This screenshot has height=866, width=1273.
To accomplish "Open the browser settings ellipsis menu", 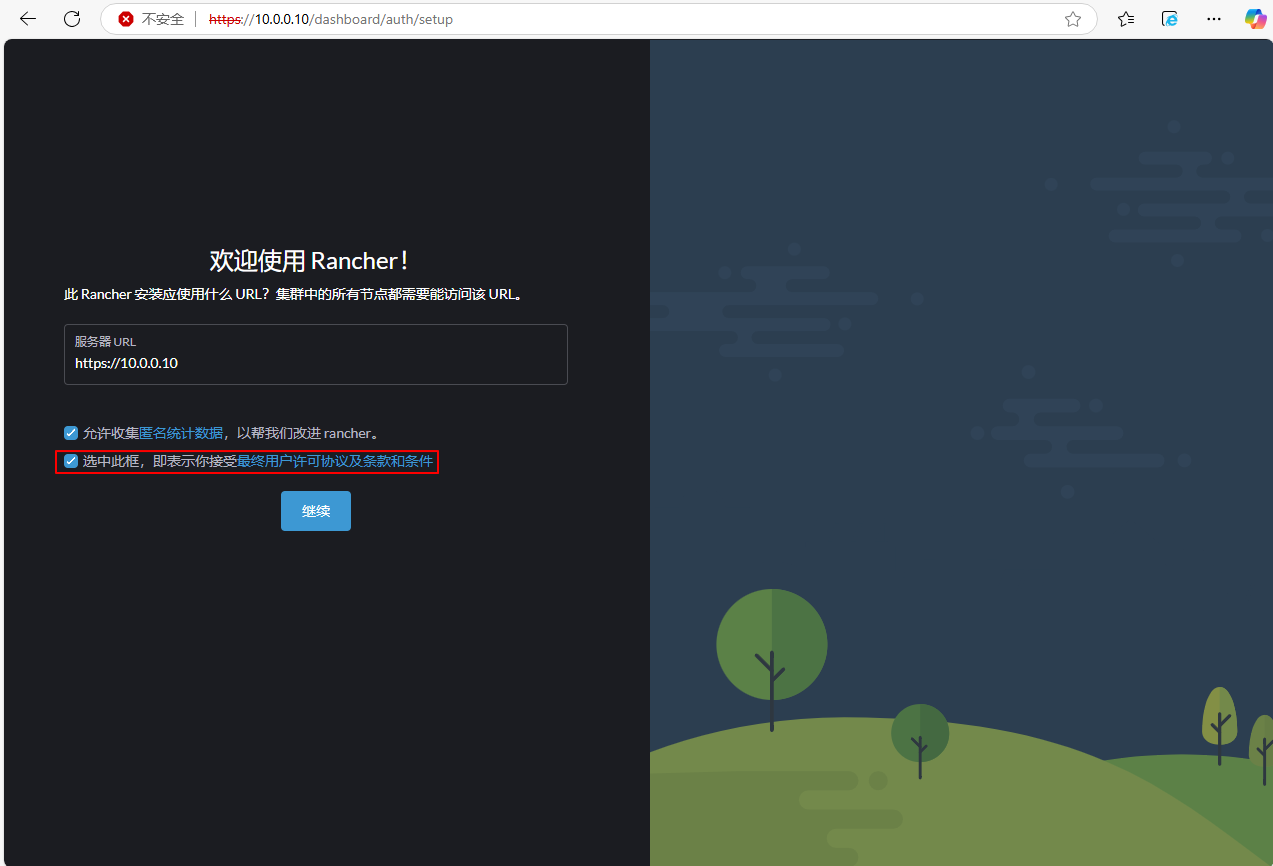I will point(1213,19).
